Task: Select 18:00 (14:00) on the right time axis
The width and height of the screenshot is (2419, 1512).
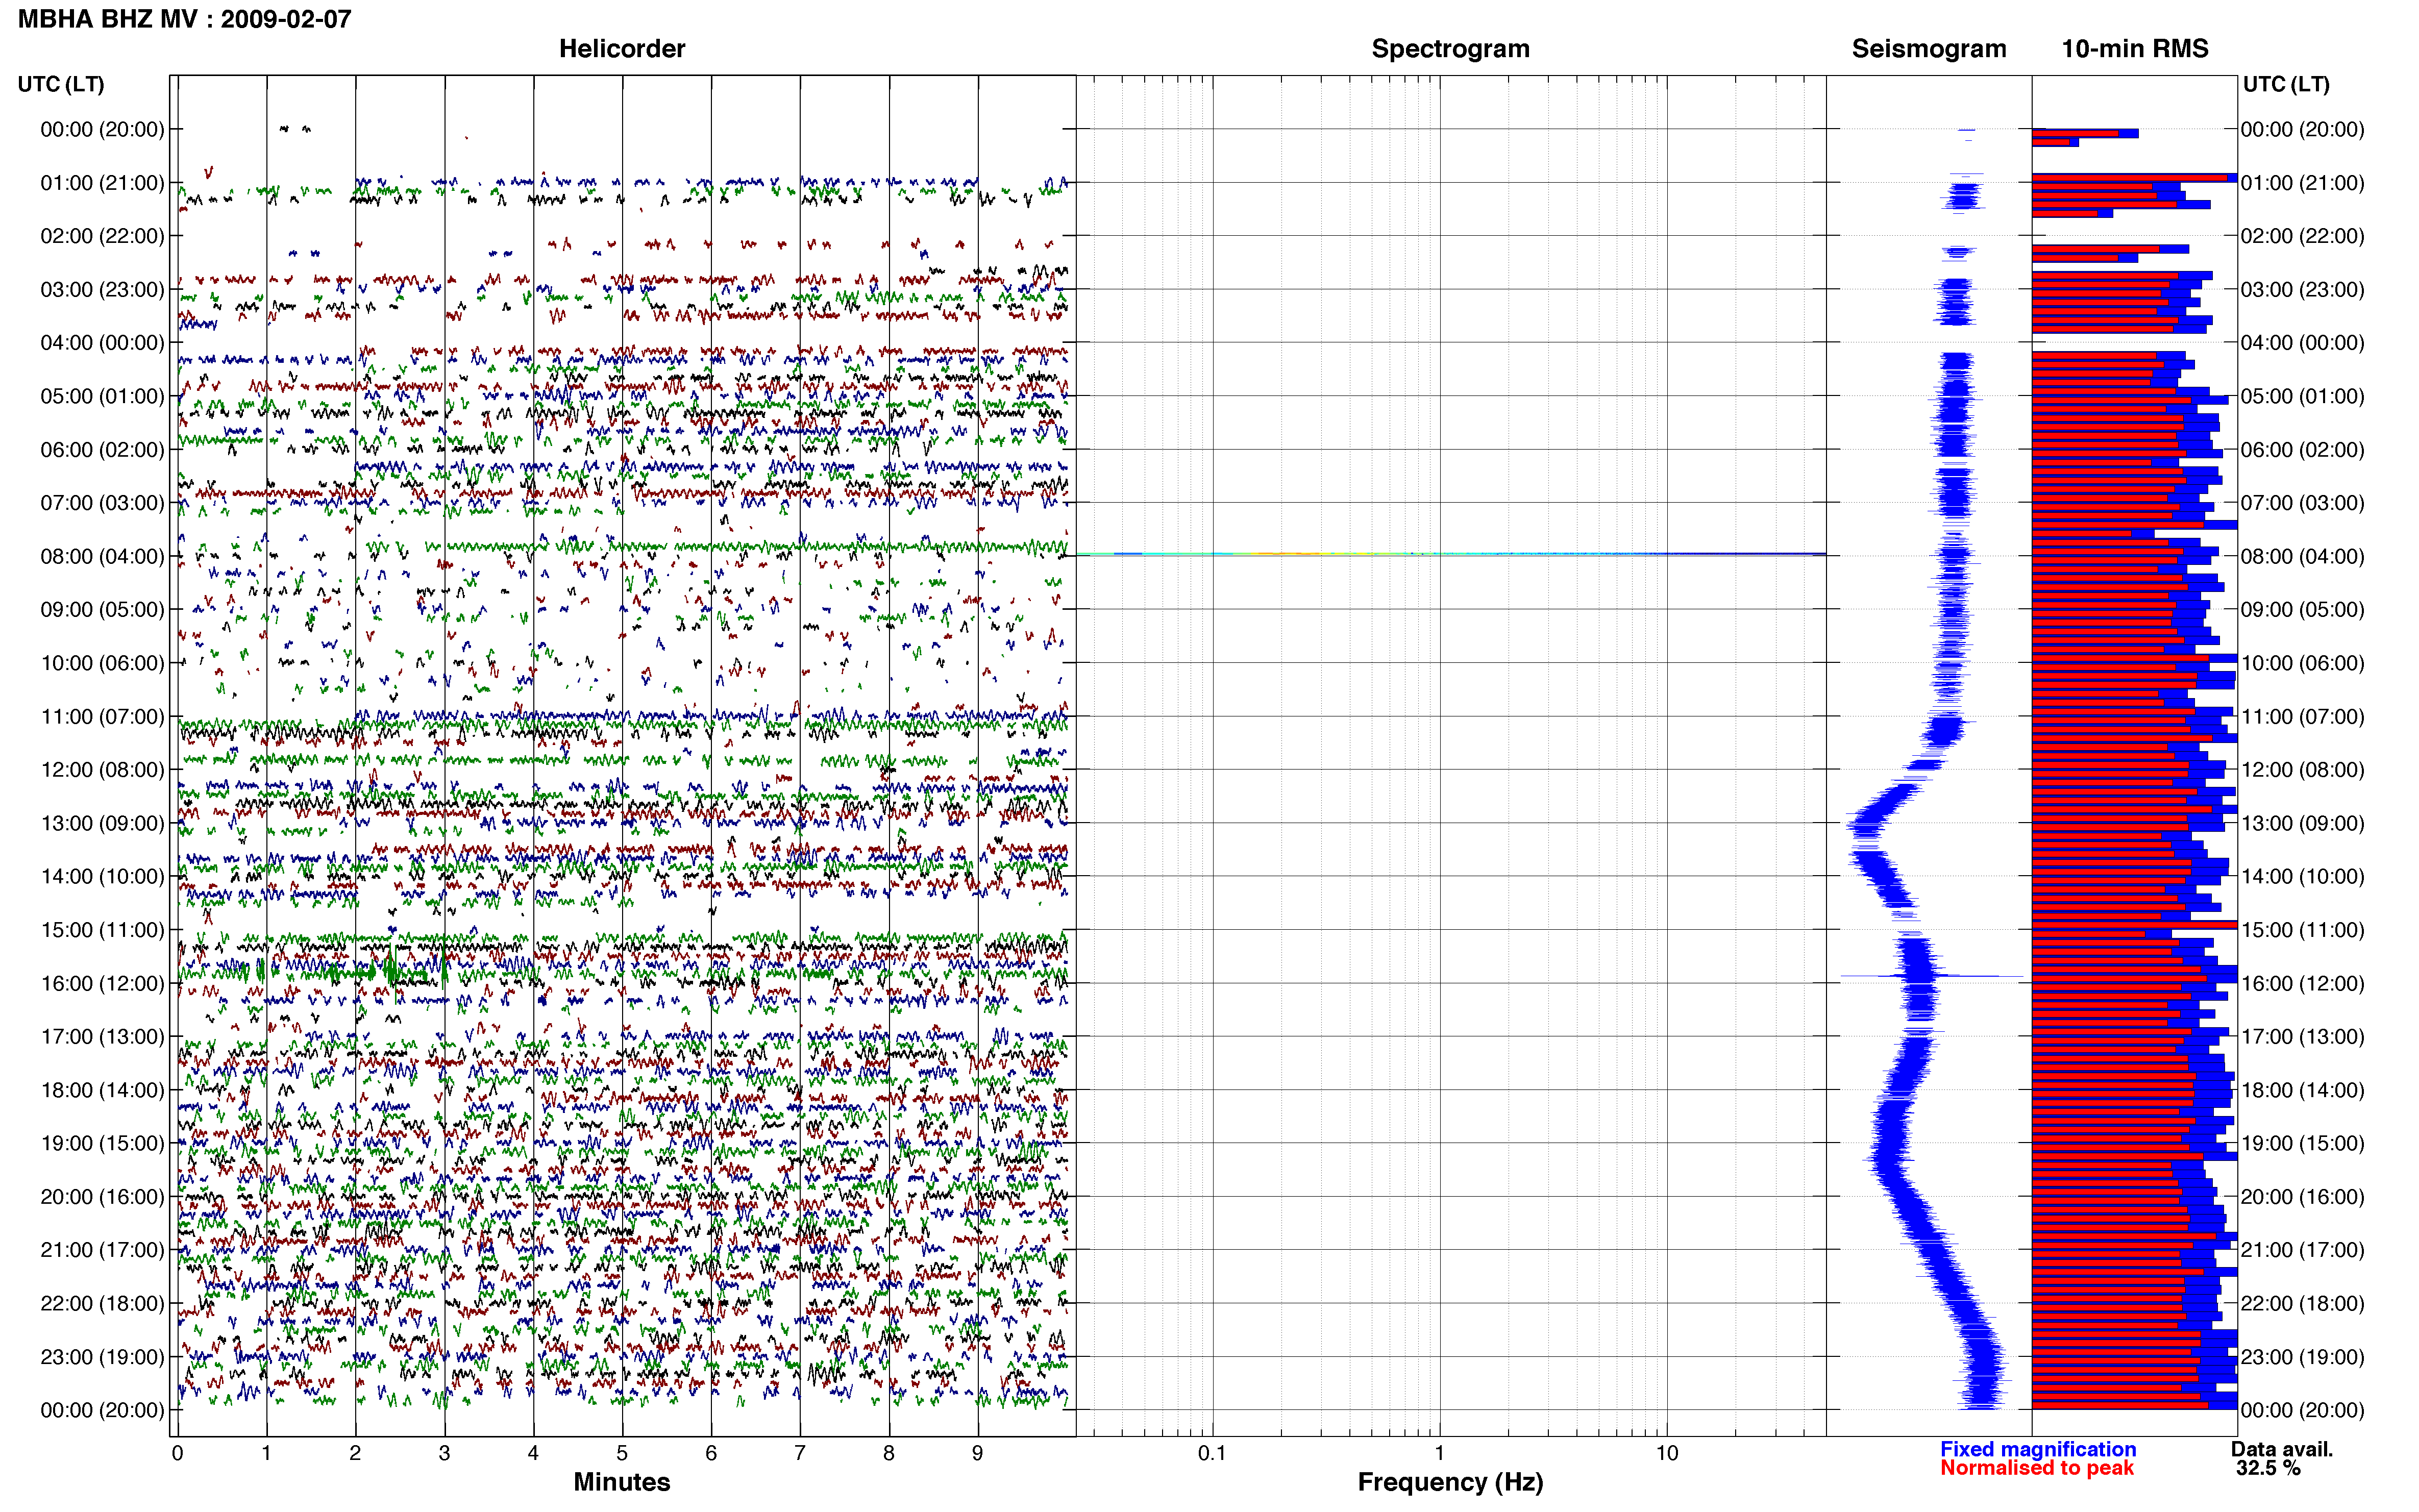Action: 2302,1091
